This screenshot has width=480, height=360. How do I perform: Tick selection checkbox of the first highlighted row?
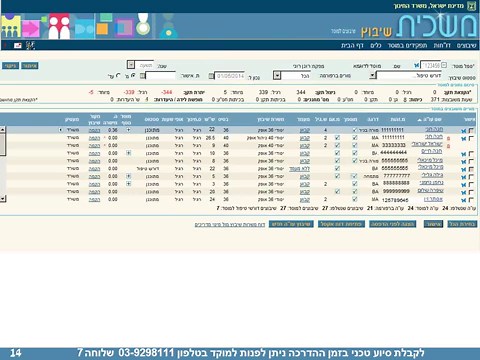coord(471,131)
